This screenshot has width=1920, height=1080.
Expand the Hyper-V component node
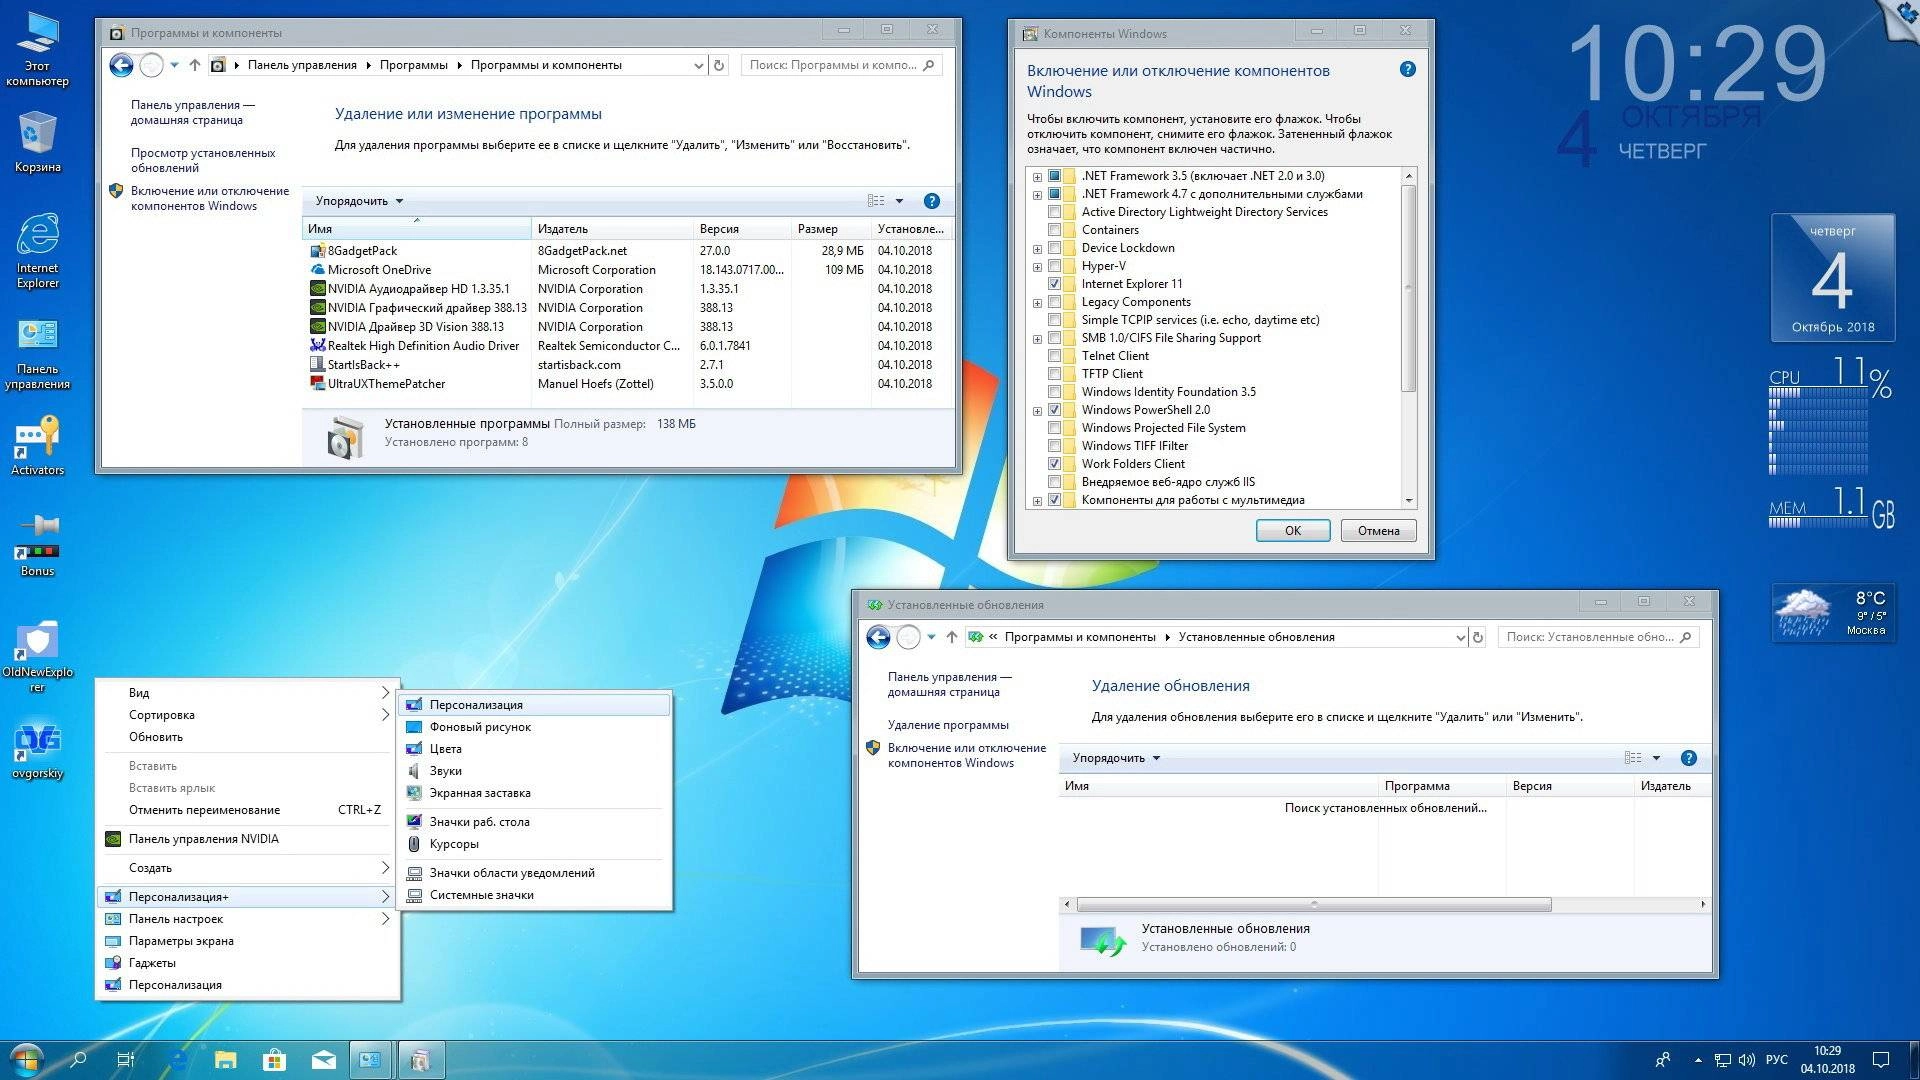pos(1037,267)
